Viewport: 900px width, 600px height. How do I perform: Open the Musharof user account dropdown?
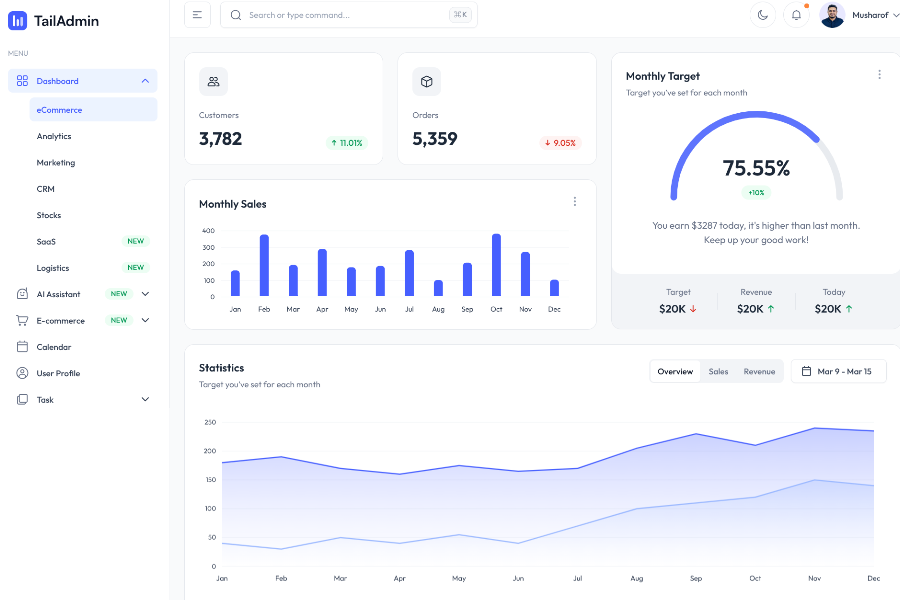pos(858,15)
